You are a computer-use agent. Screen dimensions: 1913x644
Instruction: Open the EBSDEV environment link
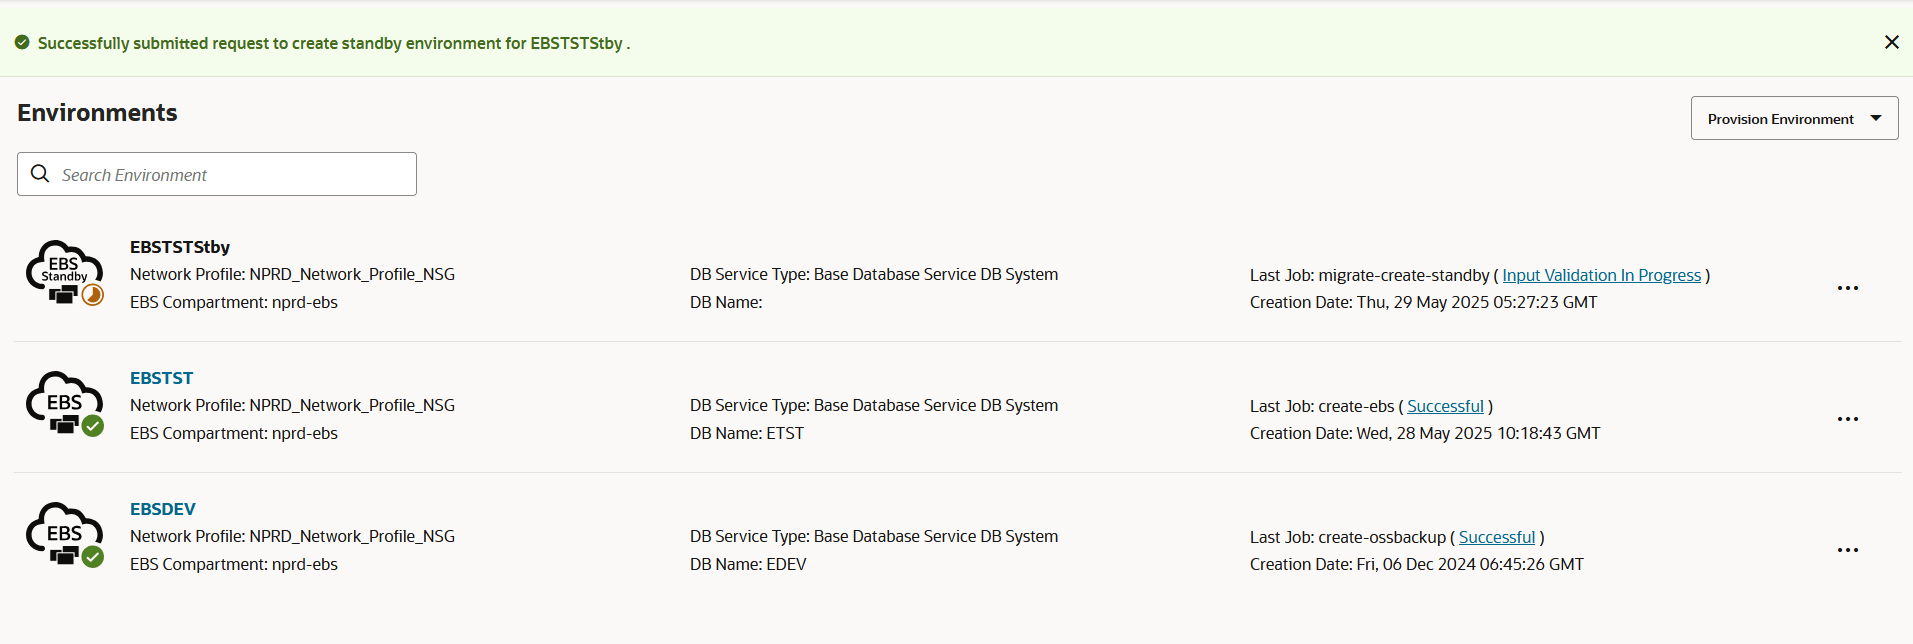[x=162, y=509]
